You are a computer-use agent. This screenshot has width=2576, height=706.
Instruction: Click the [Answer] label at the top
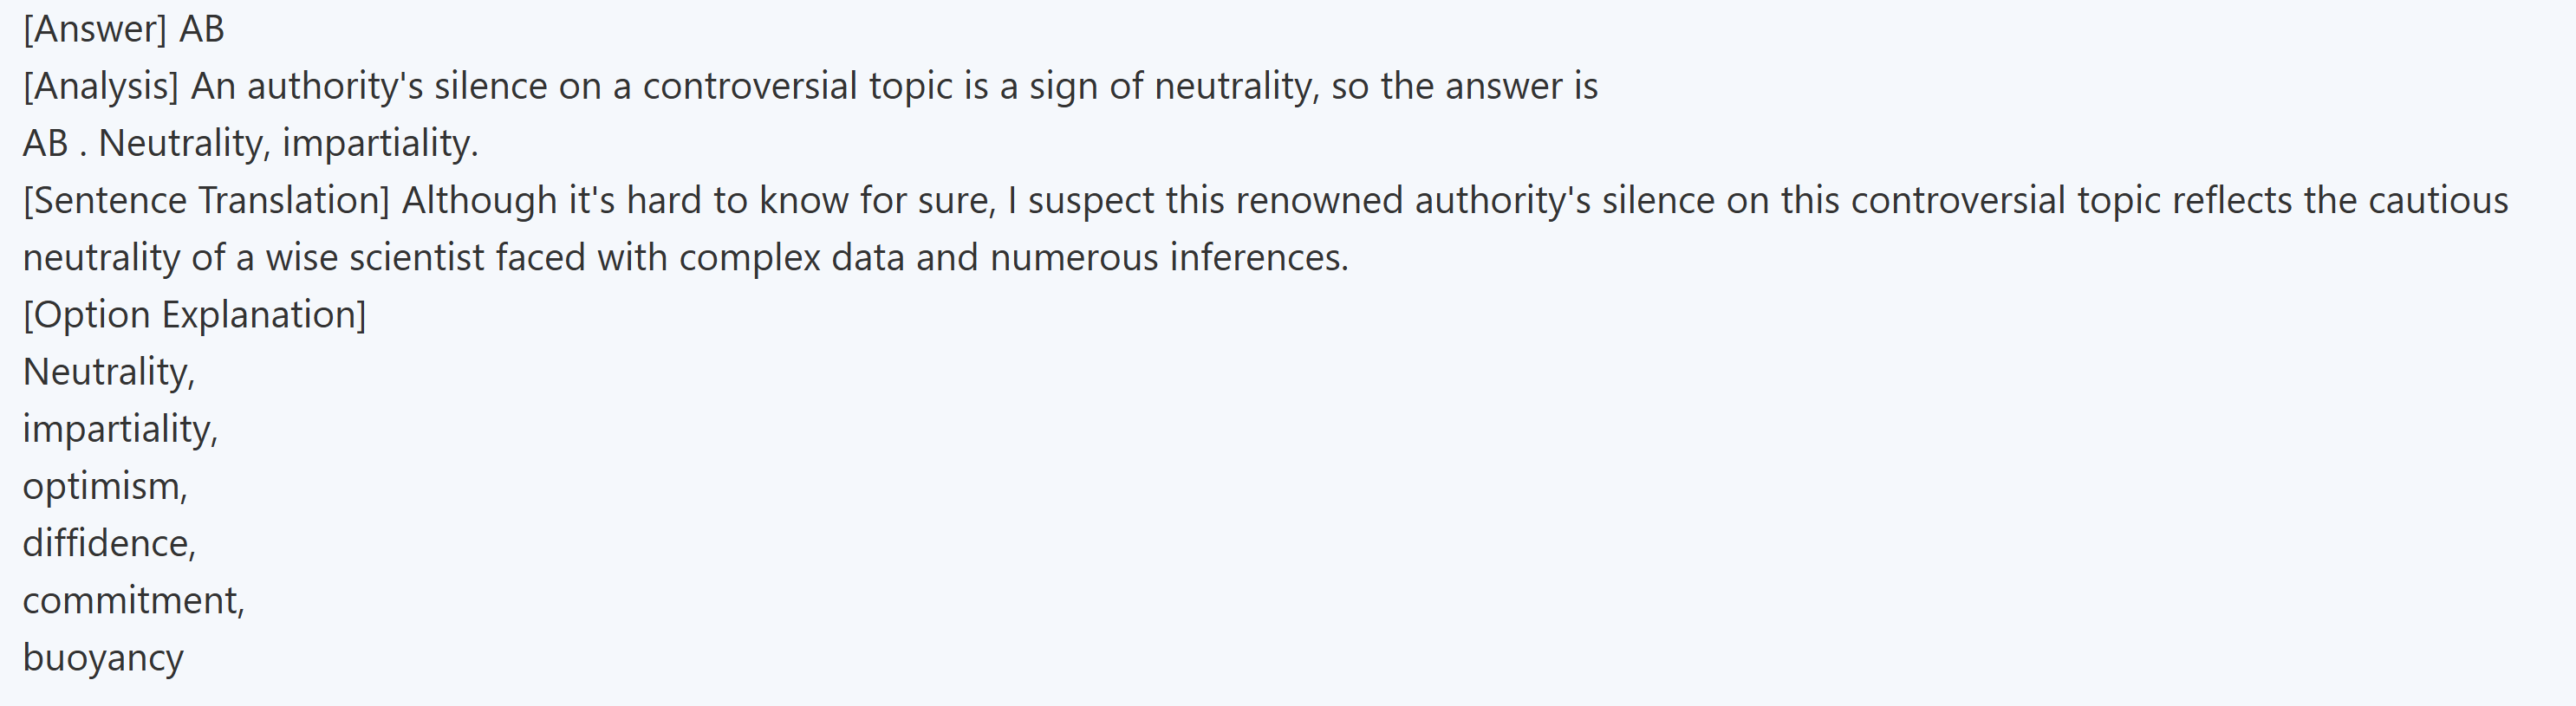pyautogui.click(x=94, y=29)
